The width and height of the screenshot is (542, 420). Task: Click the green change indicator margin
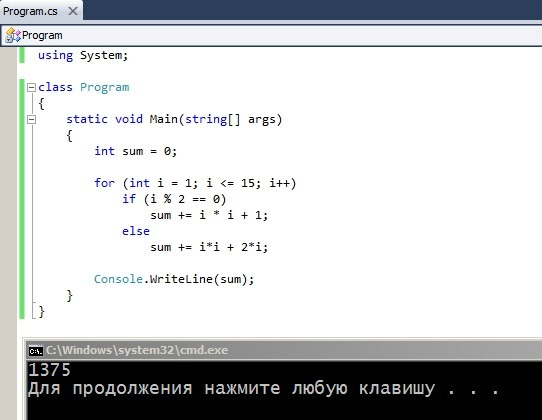click(x=22, y=198)
